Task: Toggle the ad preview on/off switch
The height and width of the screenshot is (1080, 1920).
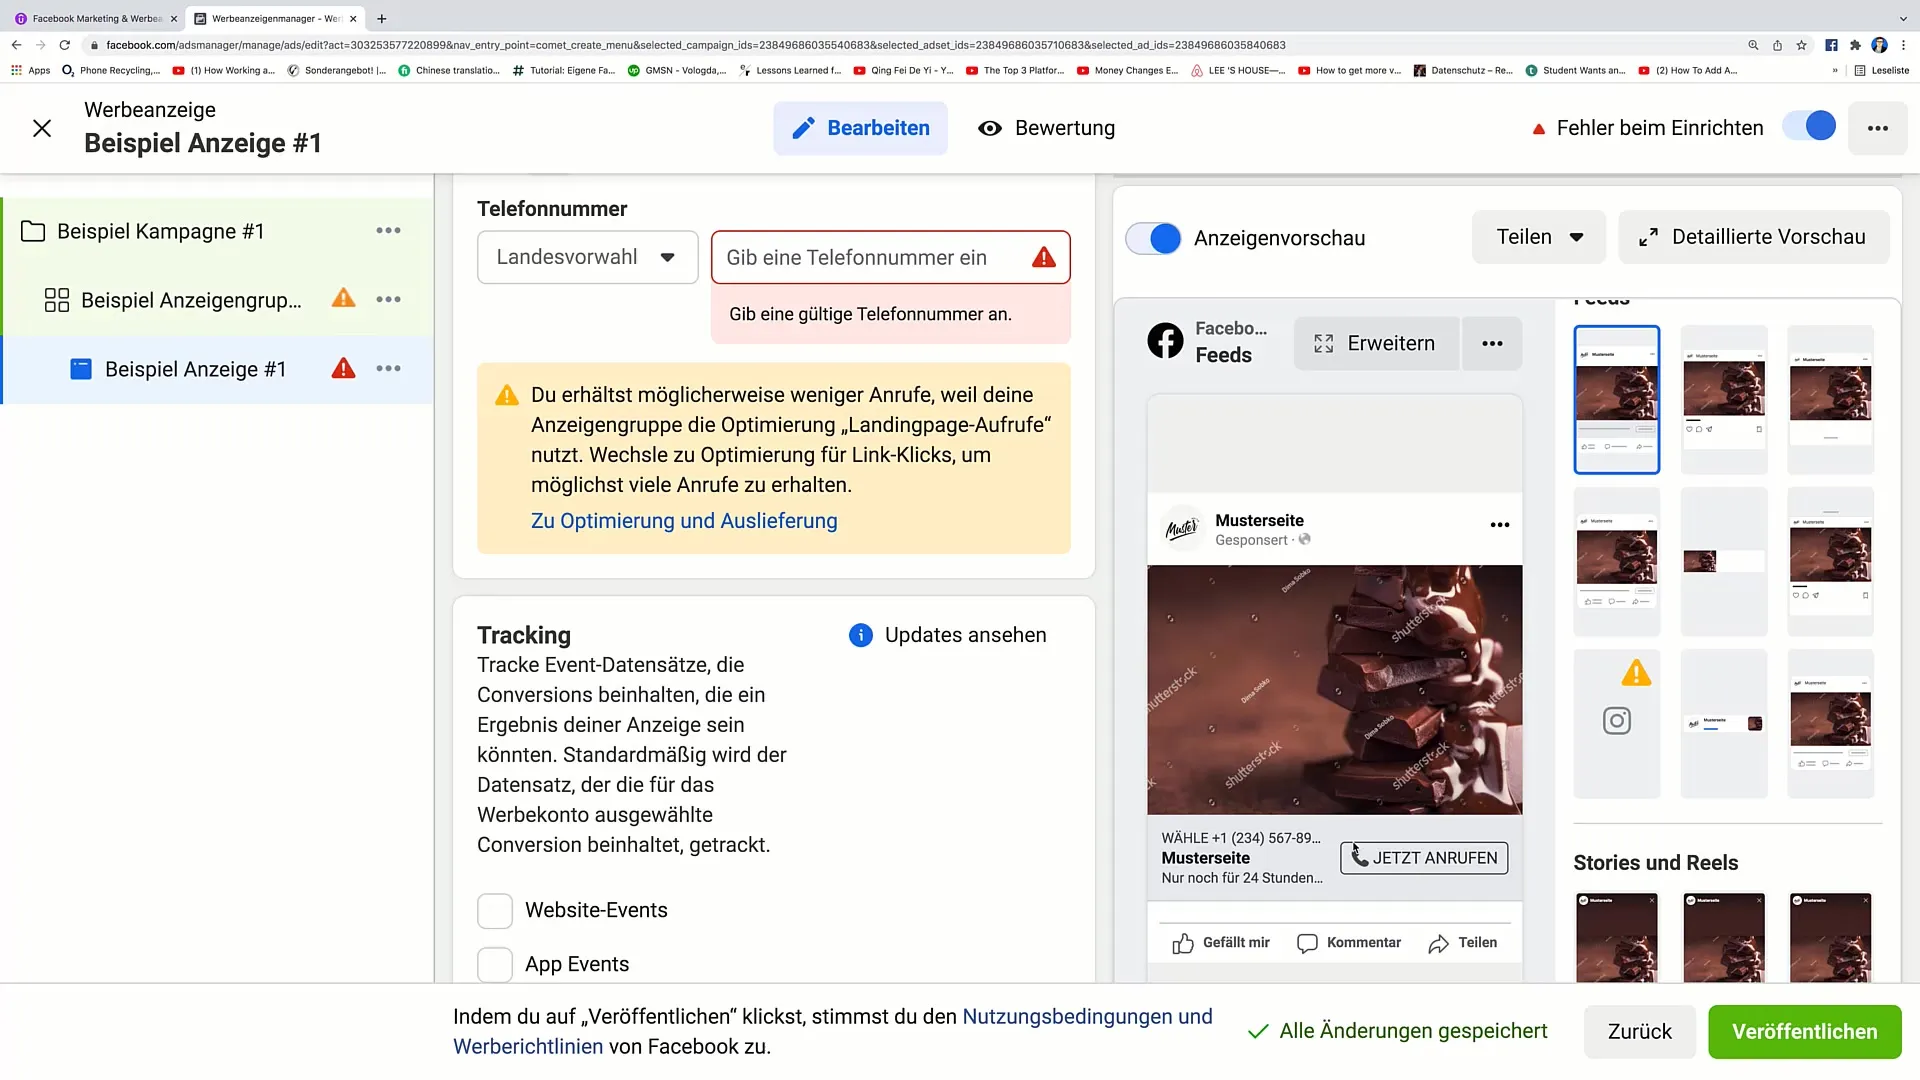Action: point(1156,237)
